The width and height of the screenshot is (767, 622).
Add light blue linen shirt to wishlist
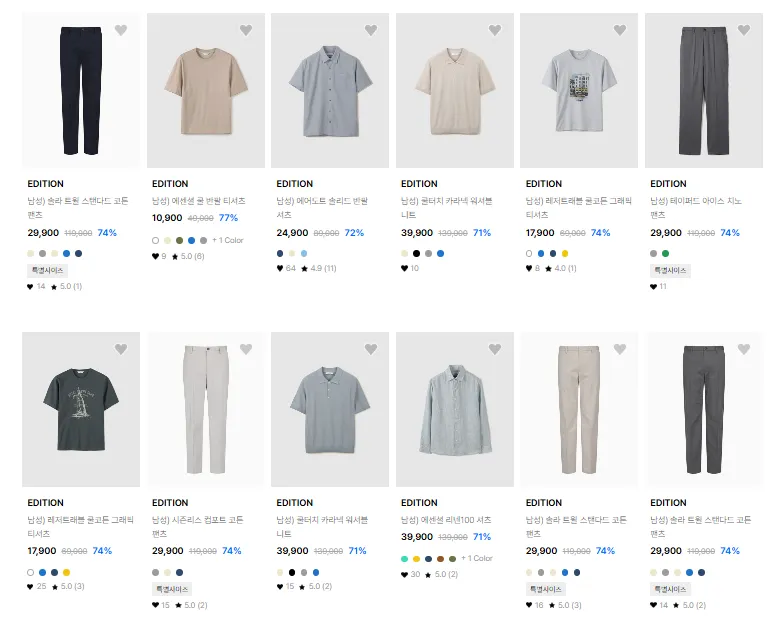coord(495,349)
